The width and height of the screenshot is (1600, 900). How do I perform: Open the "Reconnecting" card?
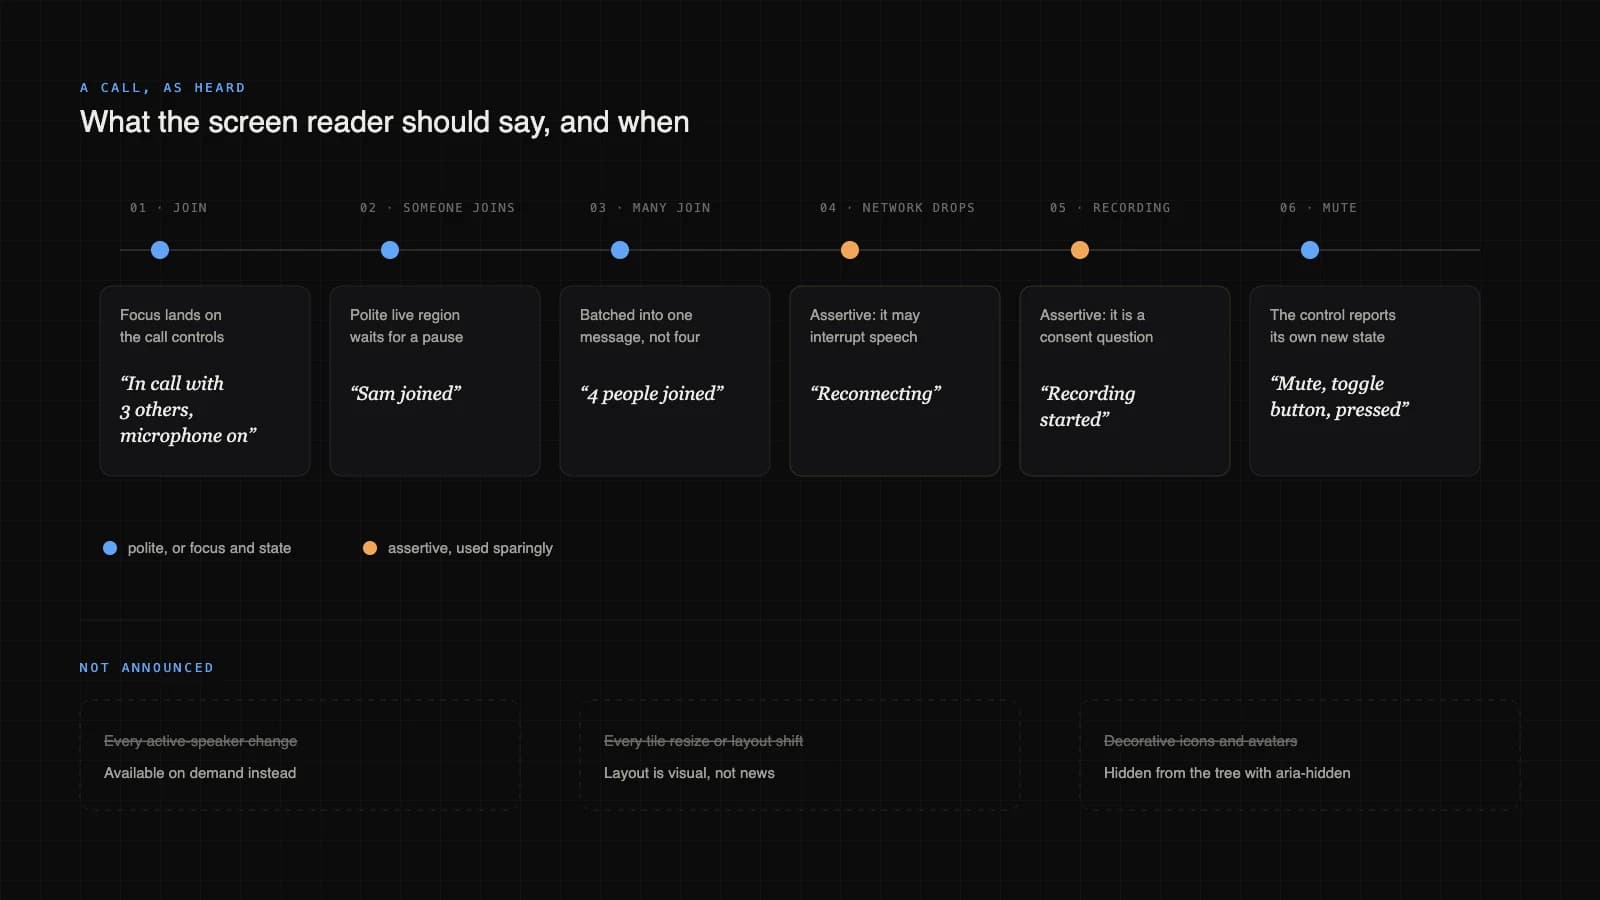click(x=895, y=381)
